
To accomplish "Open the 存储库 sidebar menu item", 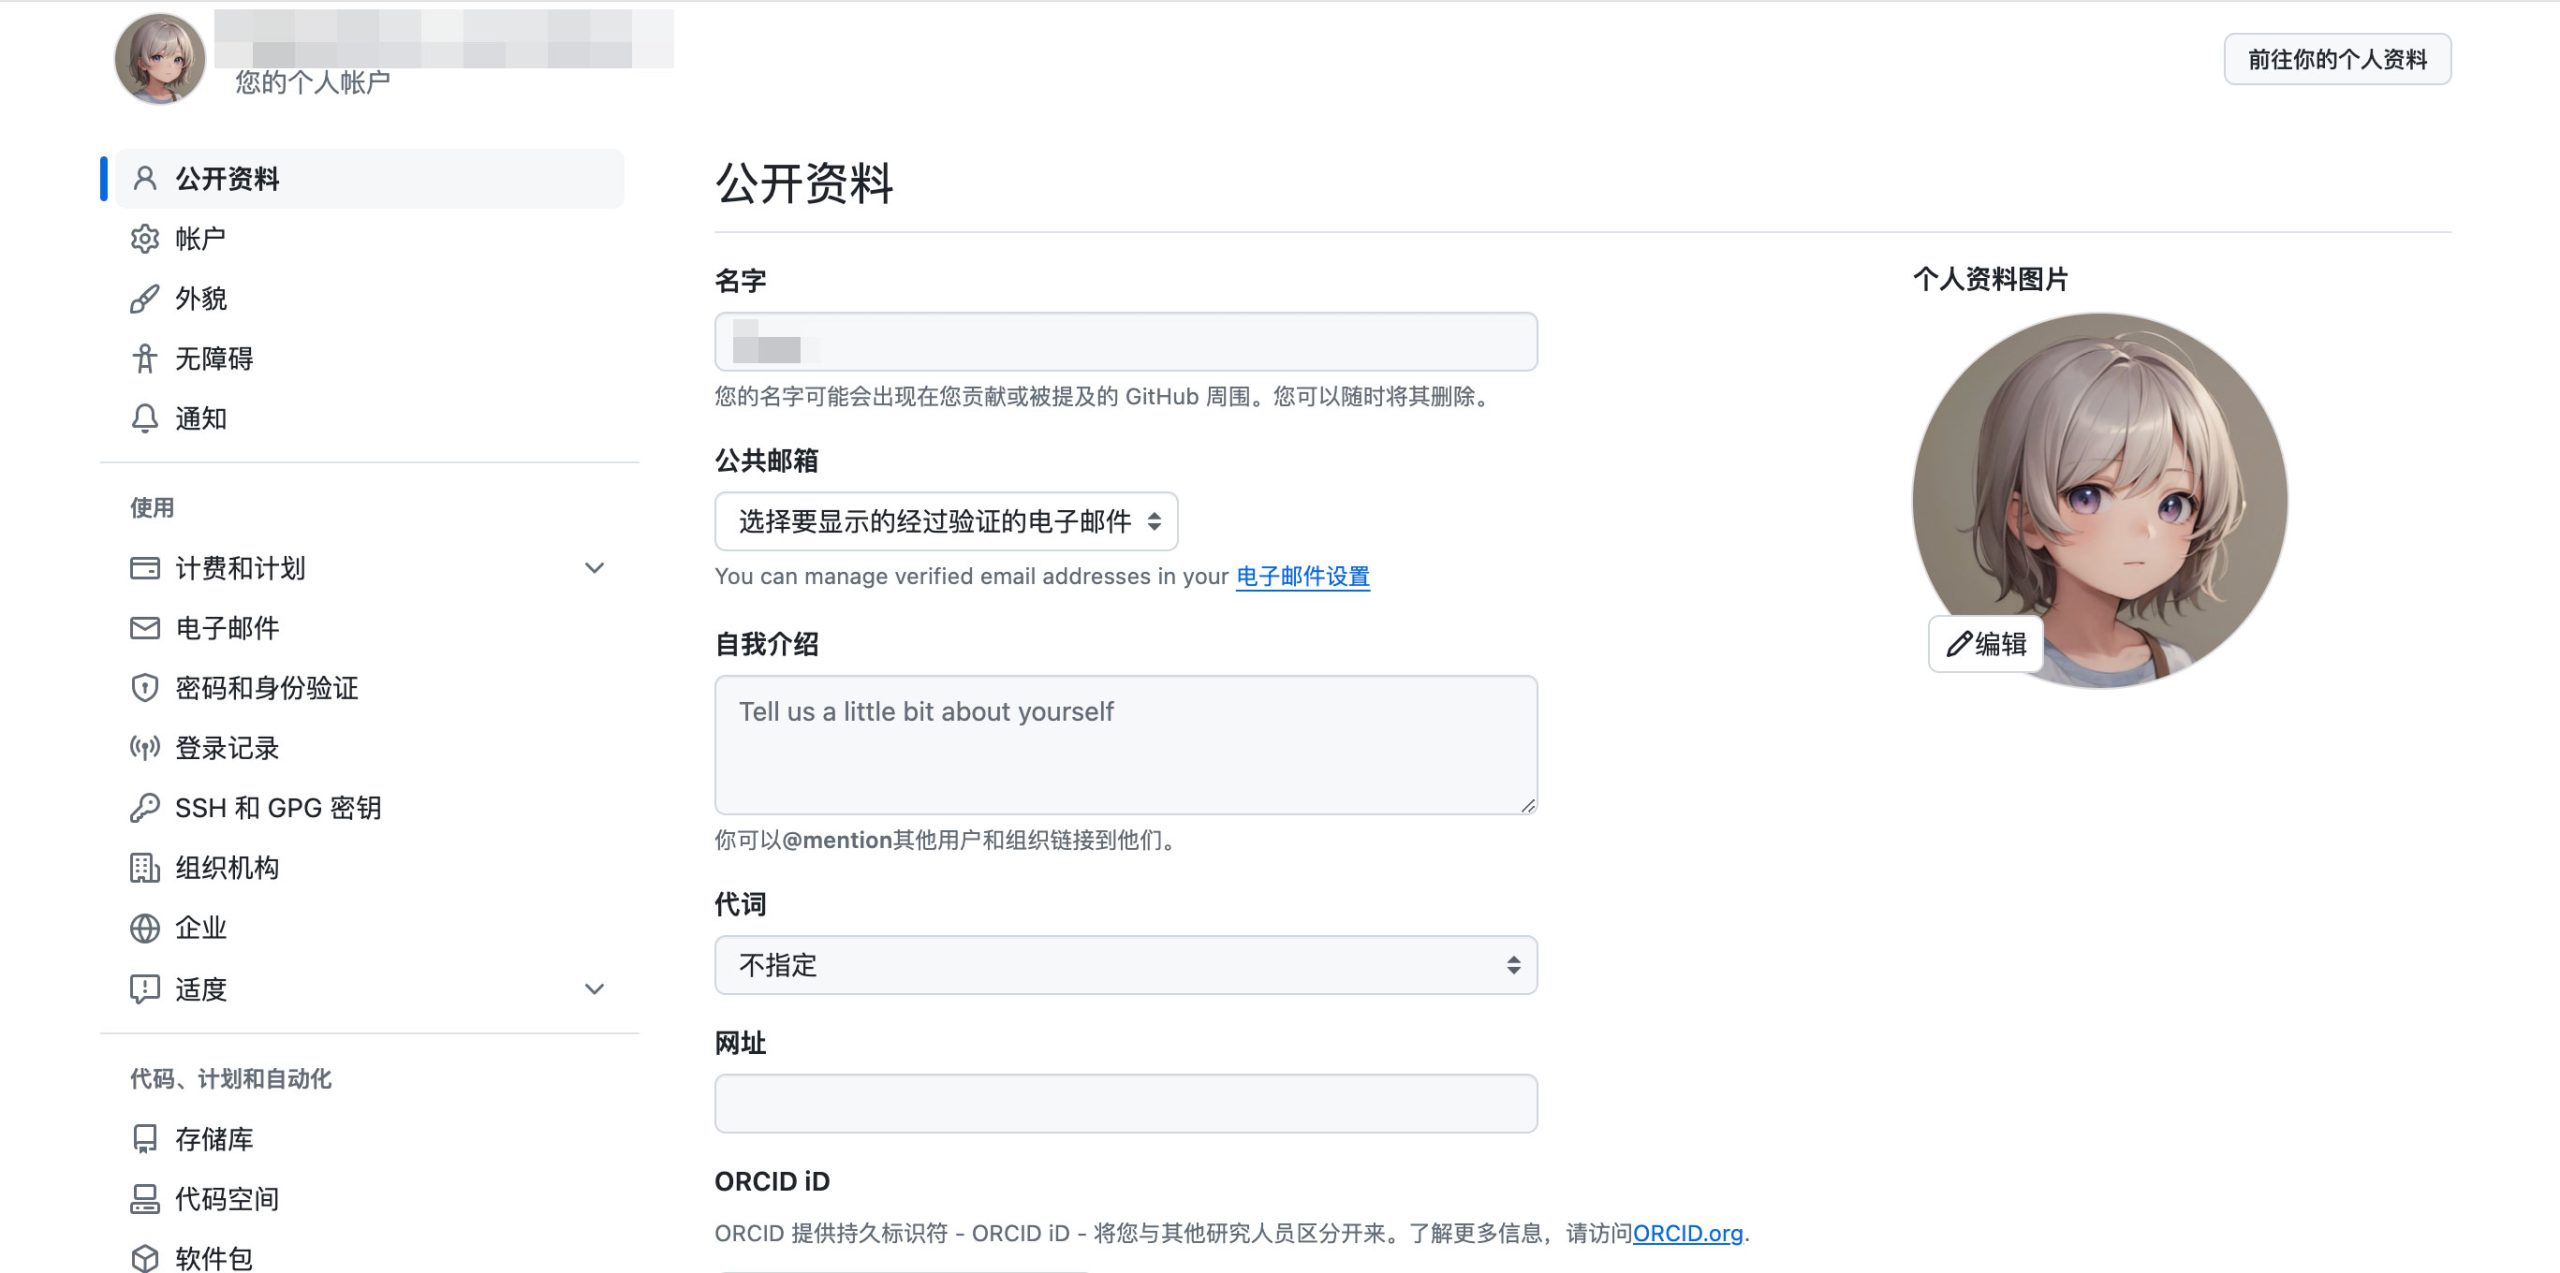I will pyautogui.click(x=214, y=1139).
